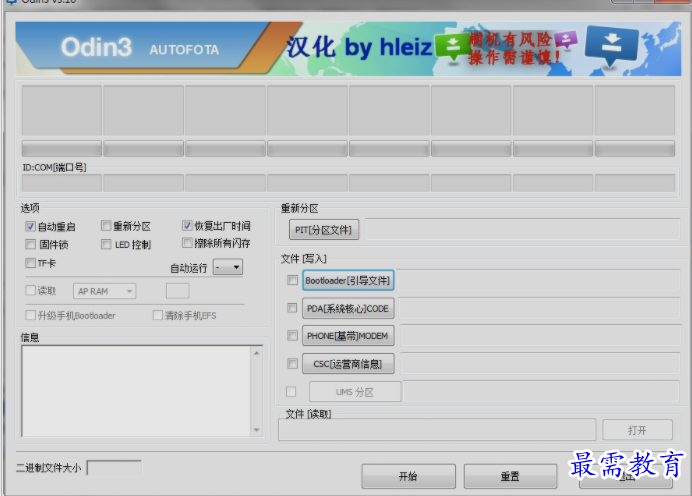Click the log scrollbar up arrow
Image resolution: width=692 pixels, height=496 pixels.
coord(256,353)
